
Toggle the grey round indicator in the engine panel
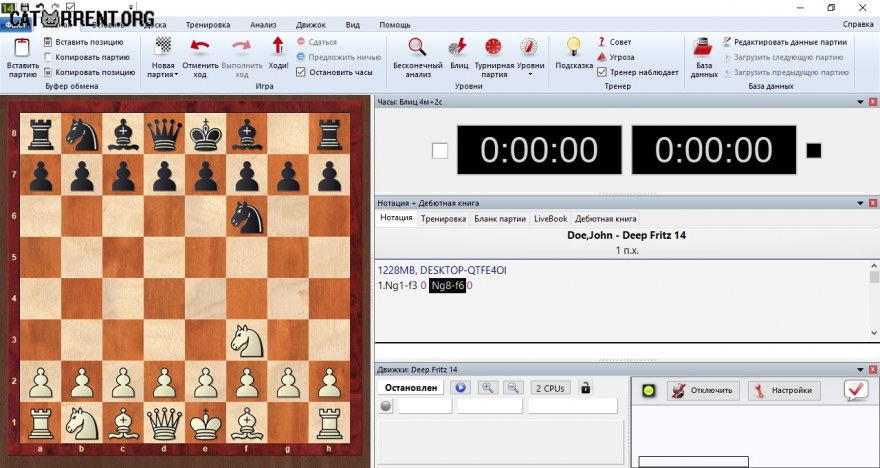386,406
